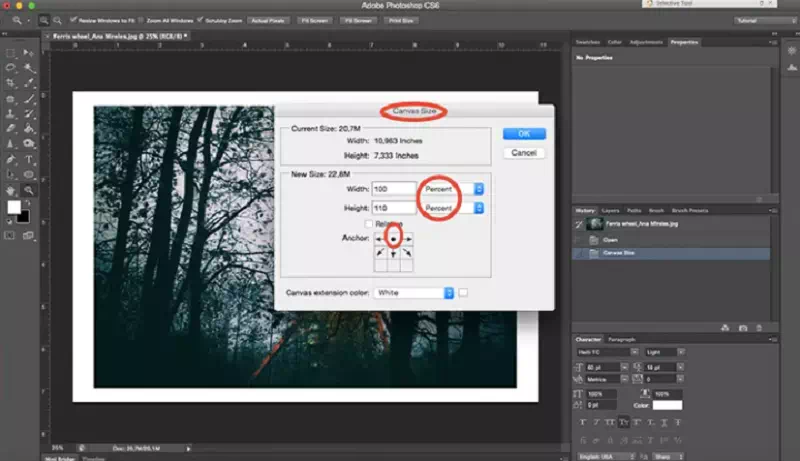Switch to the Adjustments tab
The height and width of the screenshot is (461, 800).
pos(646,42)
